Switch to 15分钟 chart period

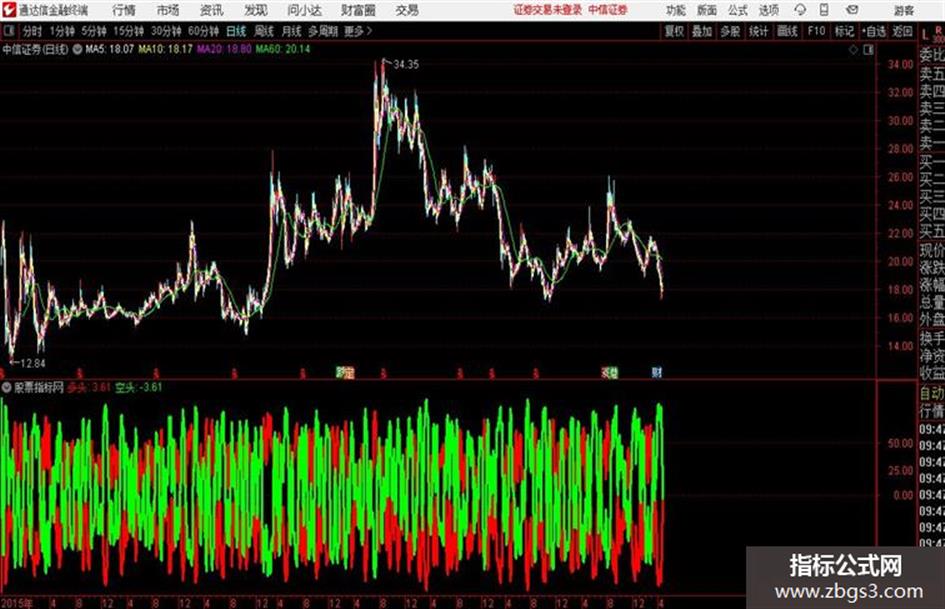[x=129, y=31]
